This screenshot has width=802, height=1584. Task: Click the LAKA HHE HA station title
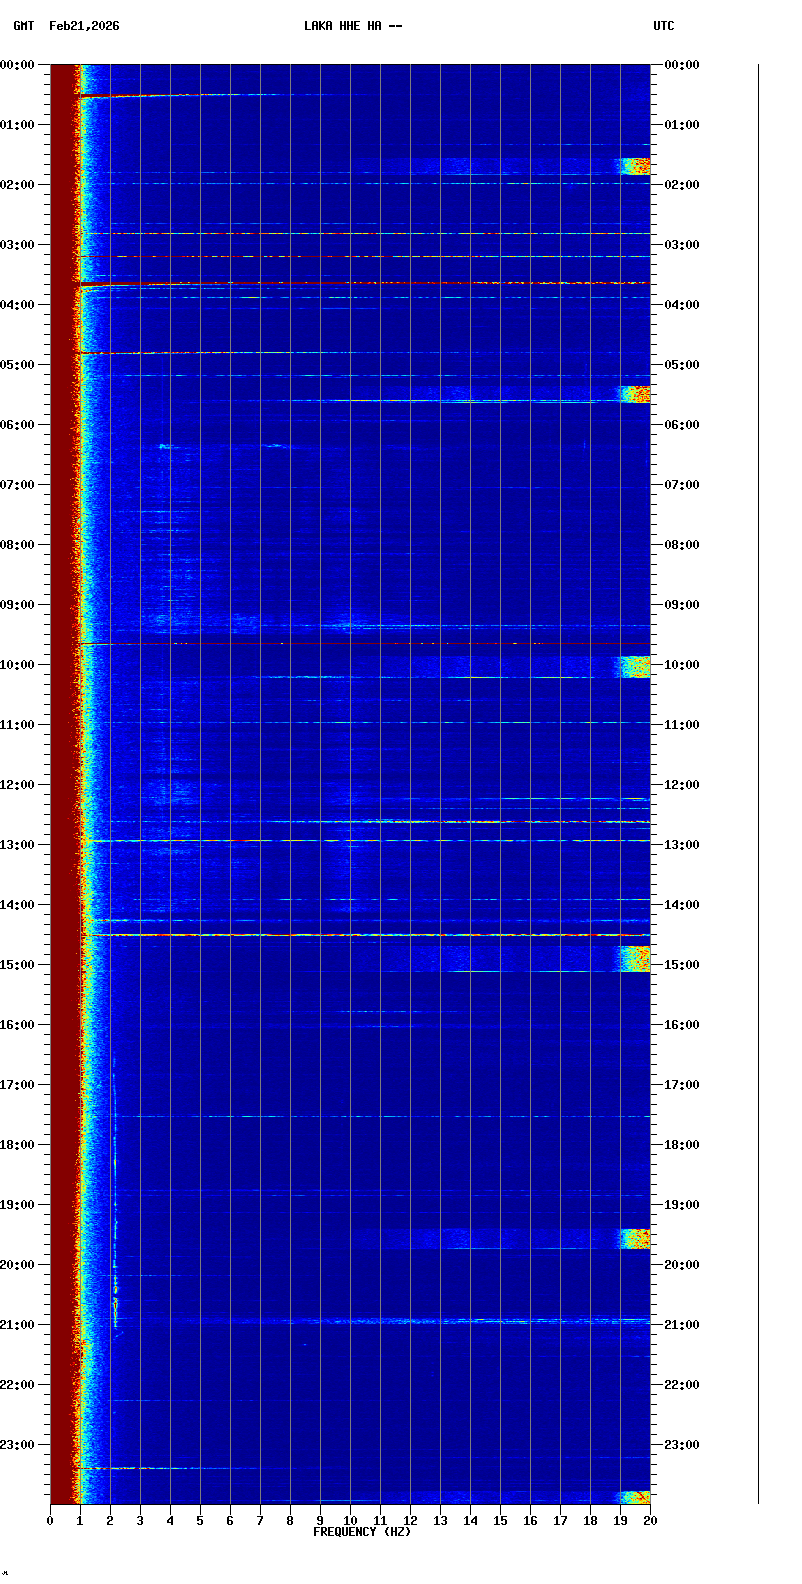tap(352, 26)
